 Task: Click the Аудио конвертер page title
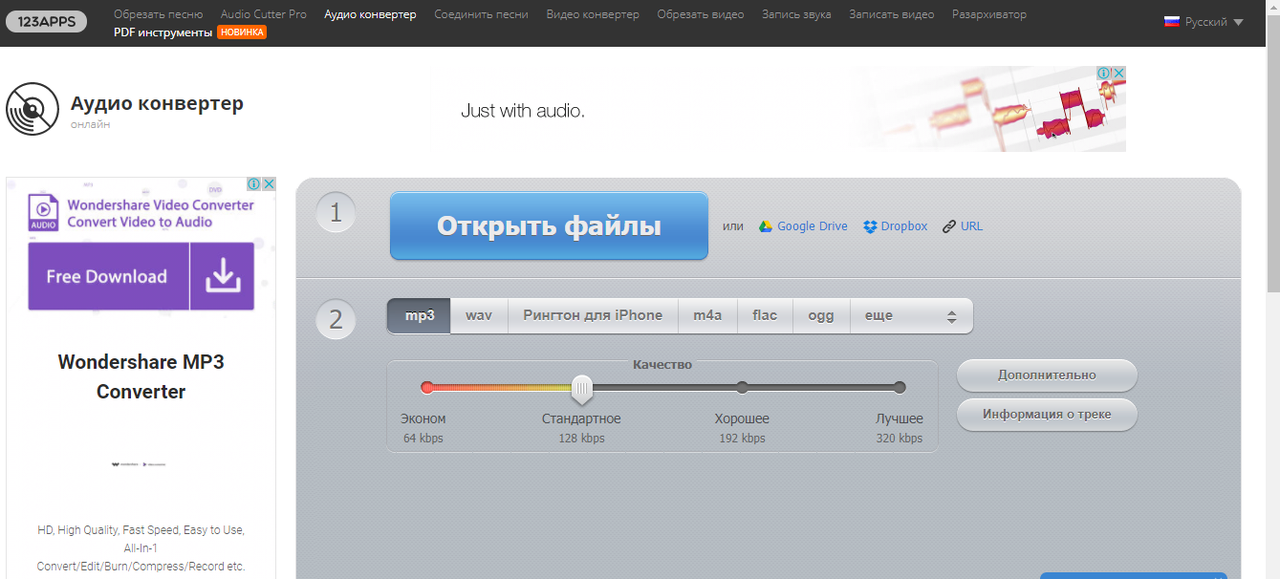[157, 103]
